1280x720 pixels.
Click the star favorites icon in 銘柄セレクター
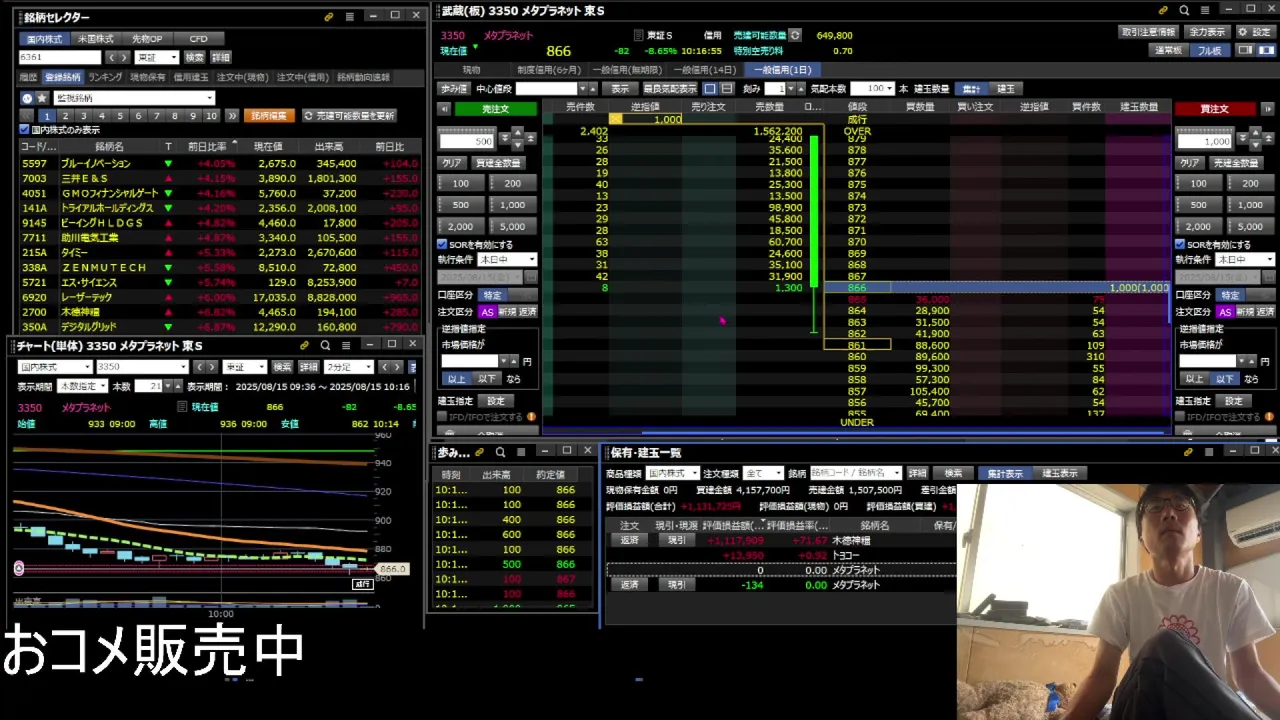[42, 98]
